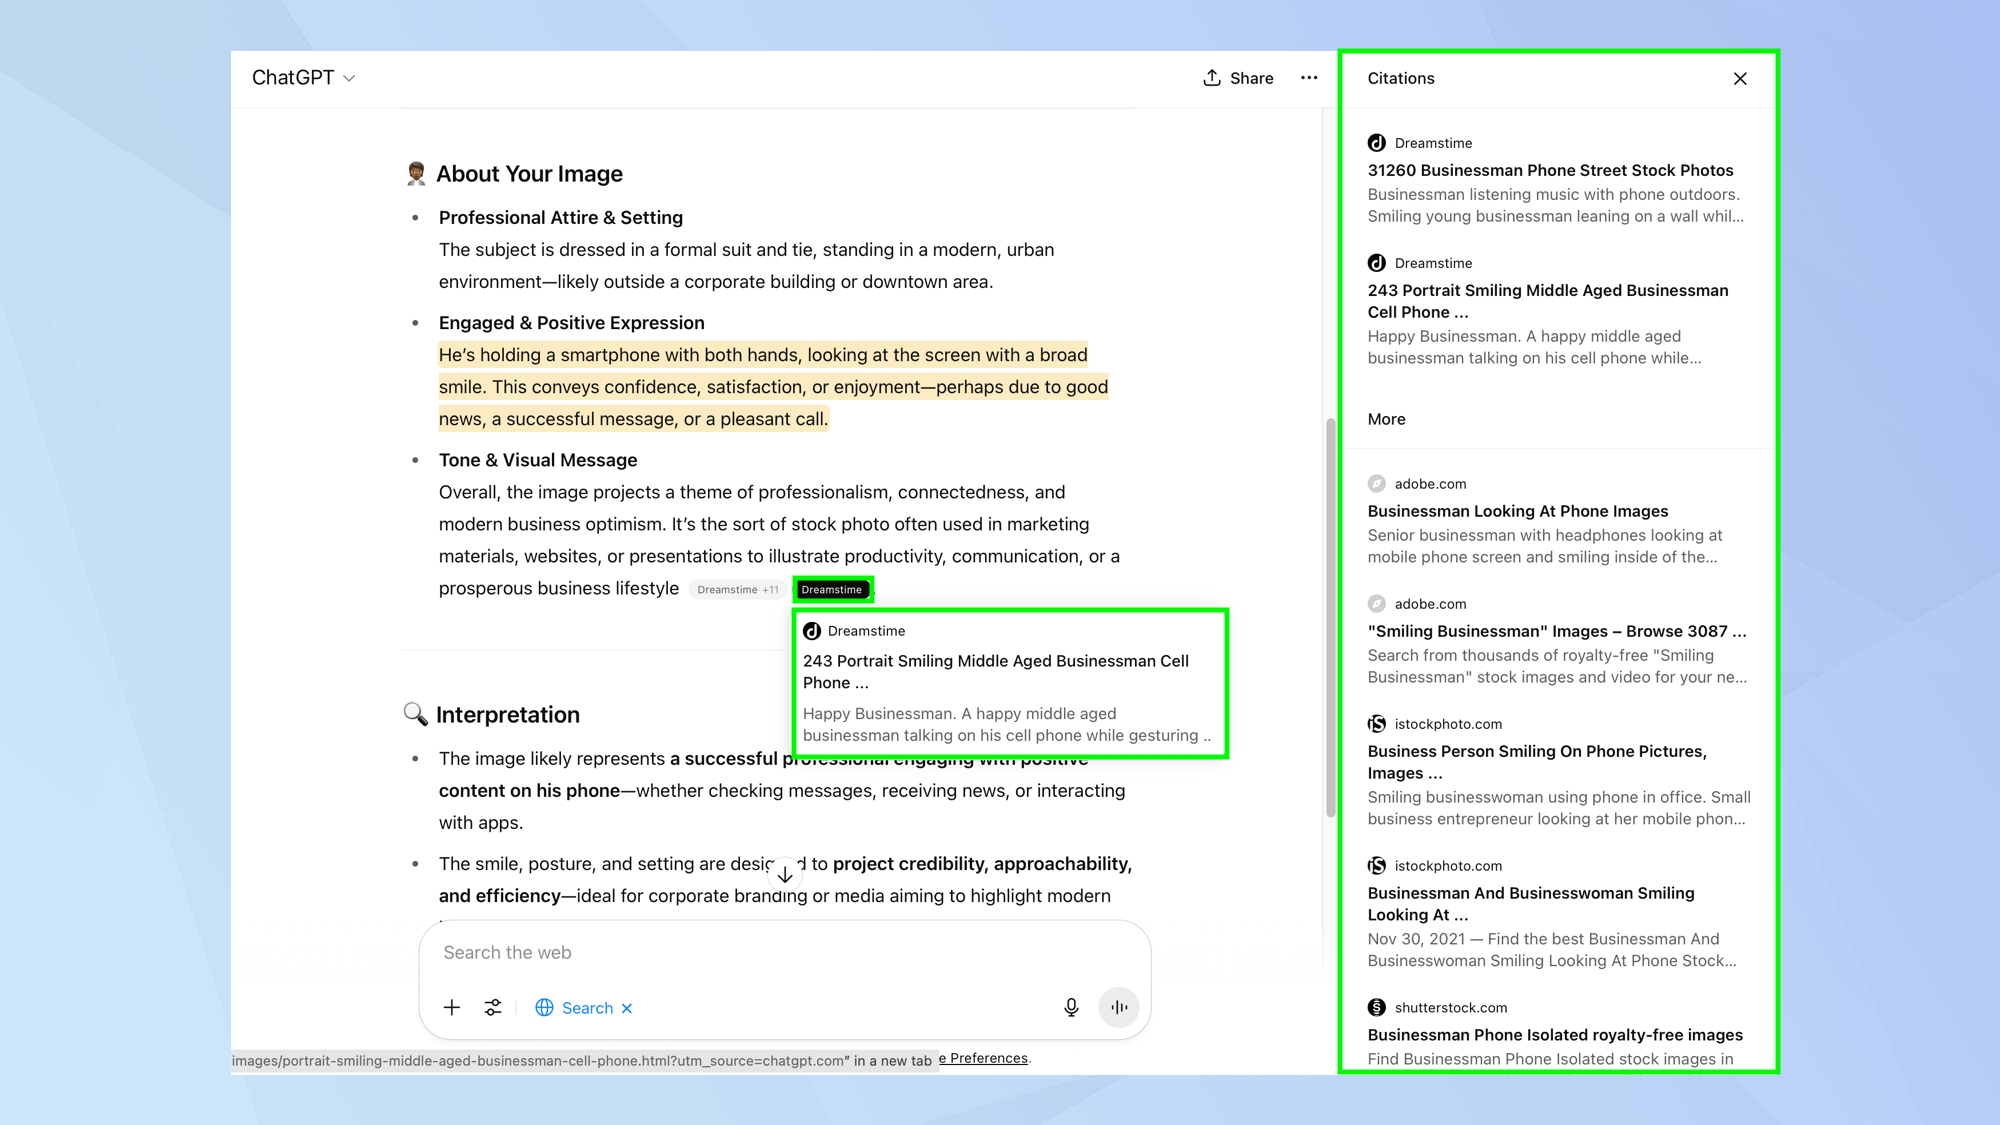
Task: Open the Businessman Looking At Phone Images citation
Action: click(x=1517, y=511)
